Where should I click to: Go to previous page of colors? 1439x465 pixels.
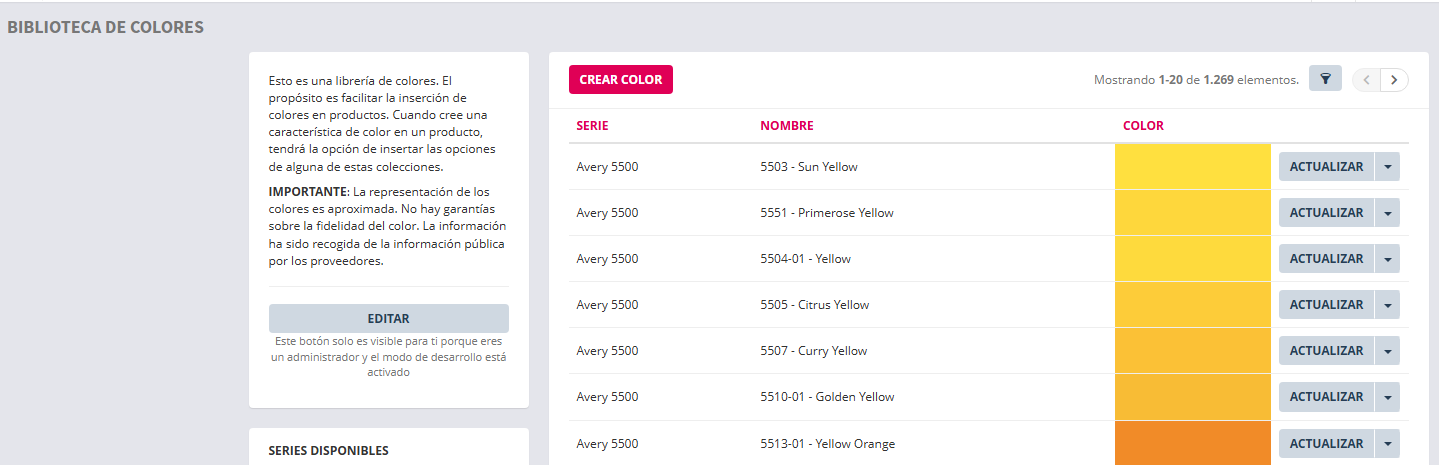(1366, 80)
